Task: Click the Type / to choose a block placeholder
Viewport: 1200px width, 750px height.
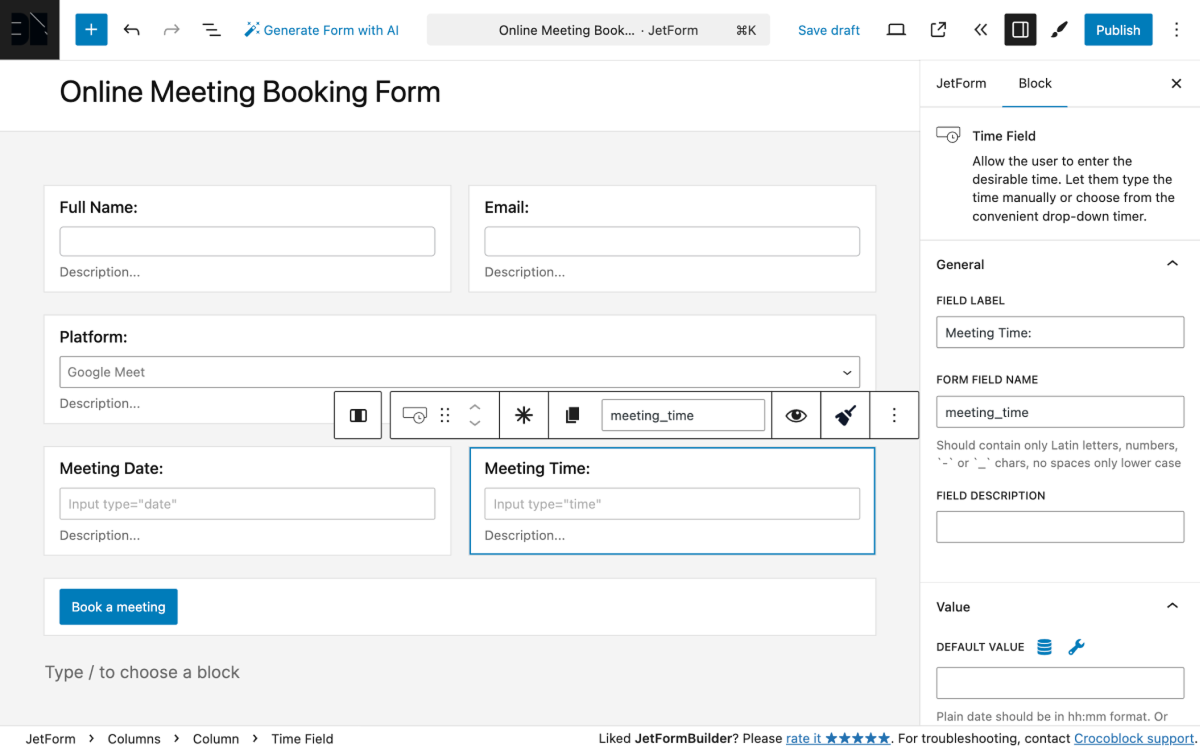Action: point(142,672)
